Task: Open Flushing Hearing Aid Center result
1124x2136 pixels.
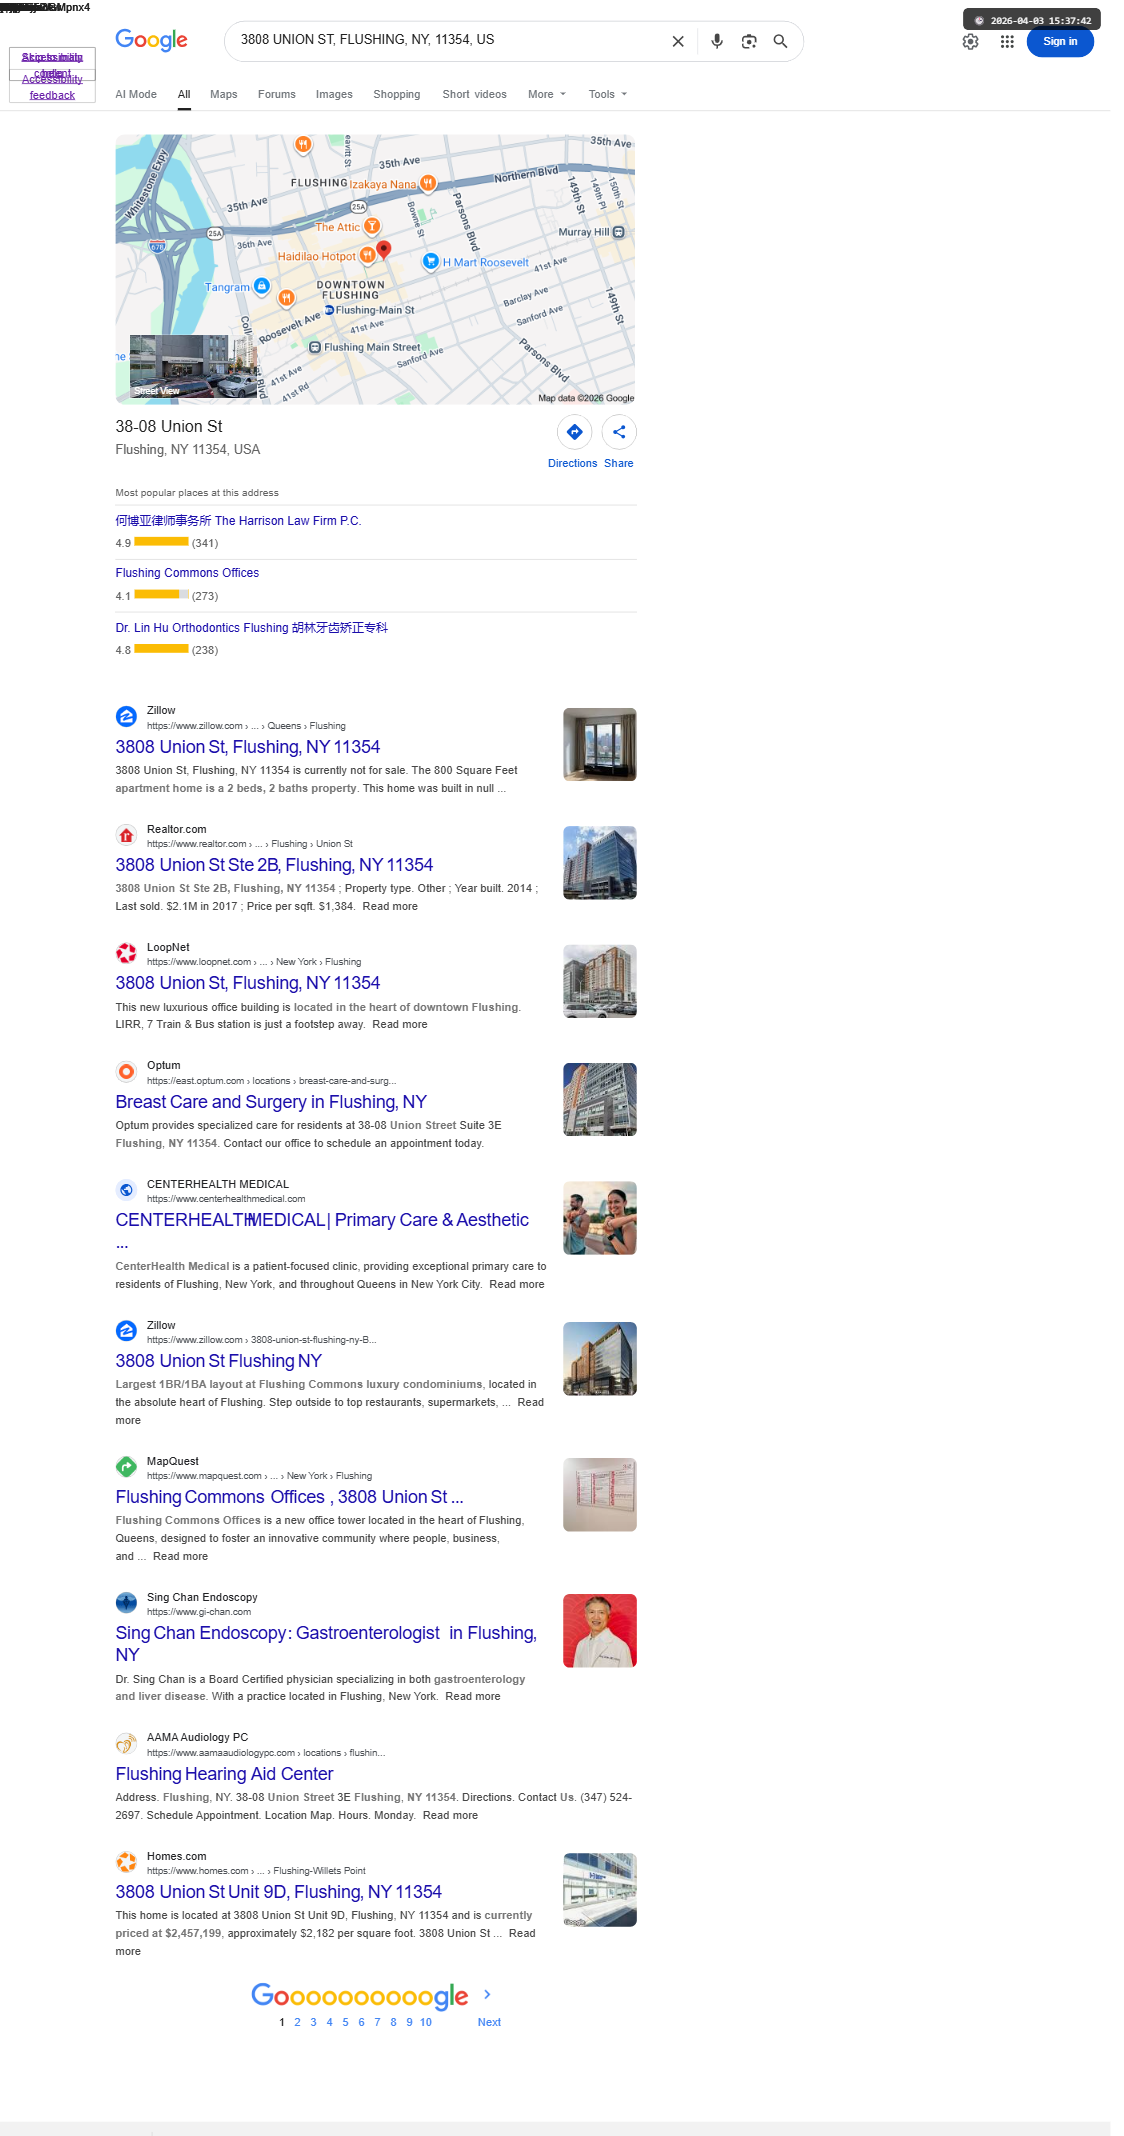Action: [224, 1774]
